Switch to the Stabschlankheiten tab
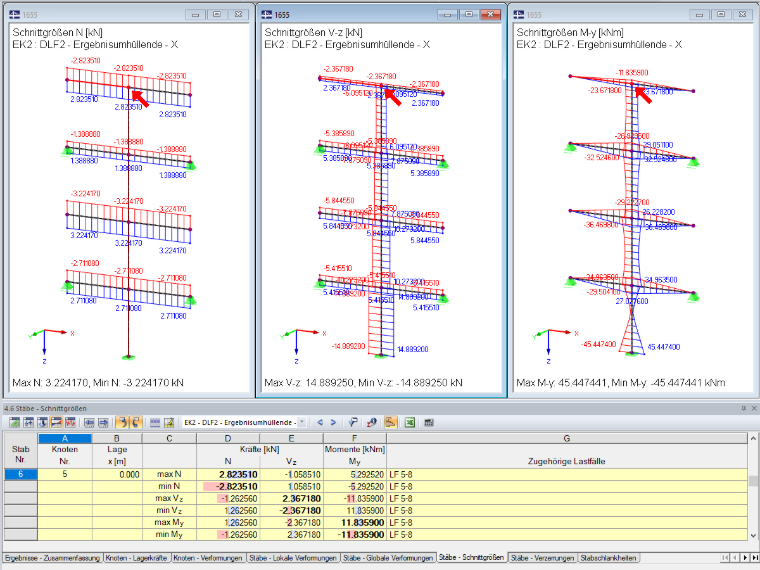 [x=608, y=558]
